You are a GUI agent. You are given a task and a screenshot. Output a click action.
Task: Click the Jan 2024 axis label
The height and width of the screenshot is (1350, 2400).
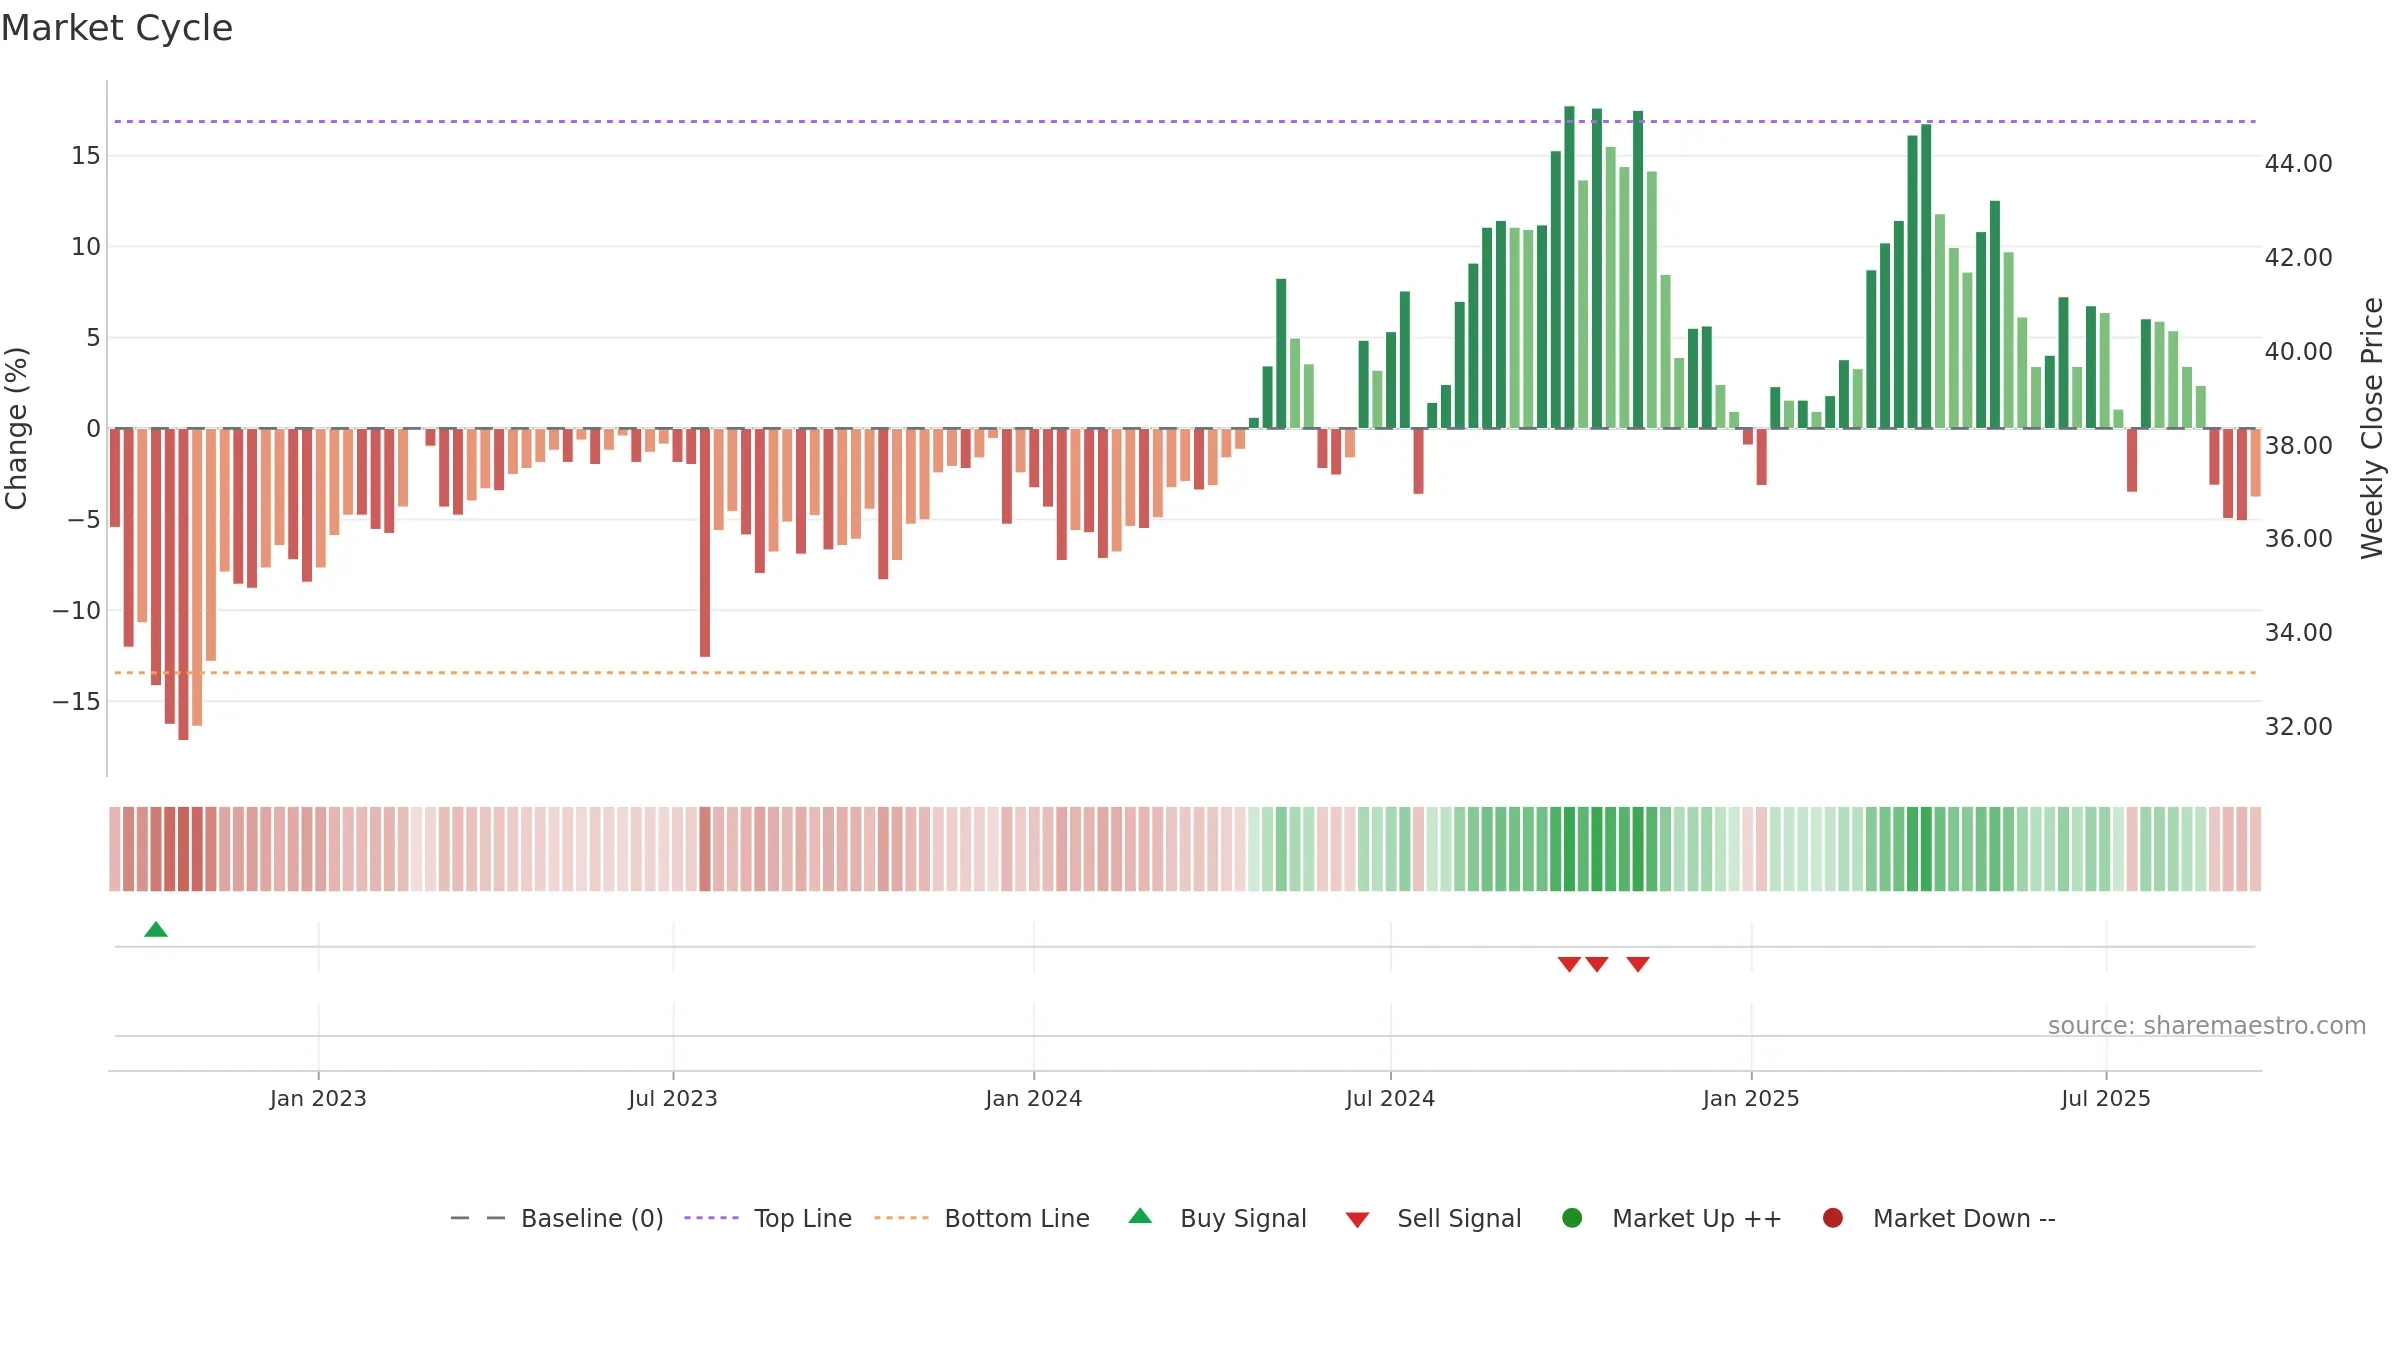tap(1034, 1099)
